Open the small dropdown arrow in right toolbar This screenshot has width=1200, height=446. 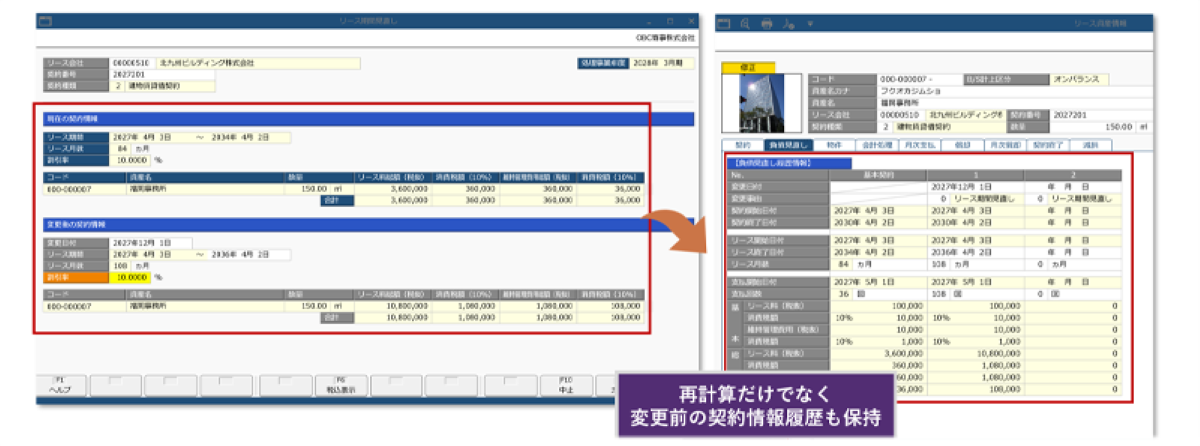click(x=810, y=22)
